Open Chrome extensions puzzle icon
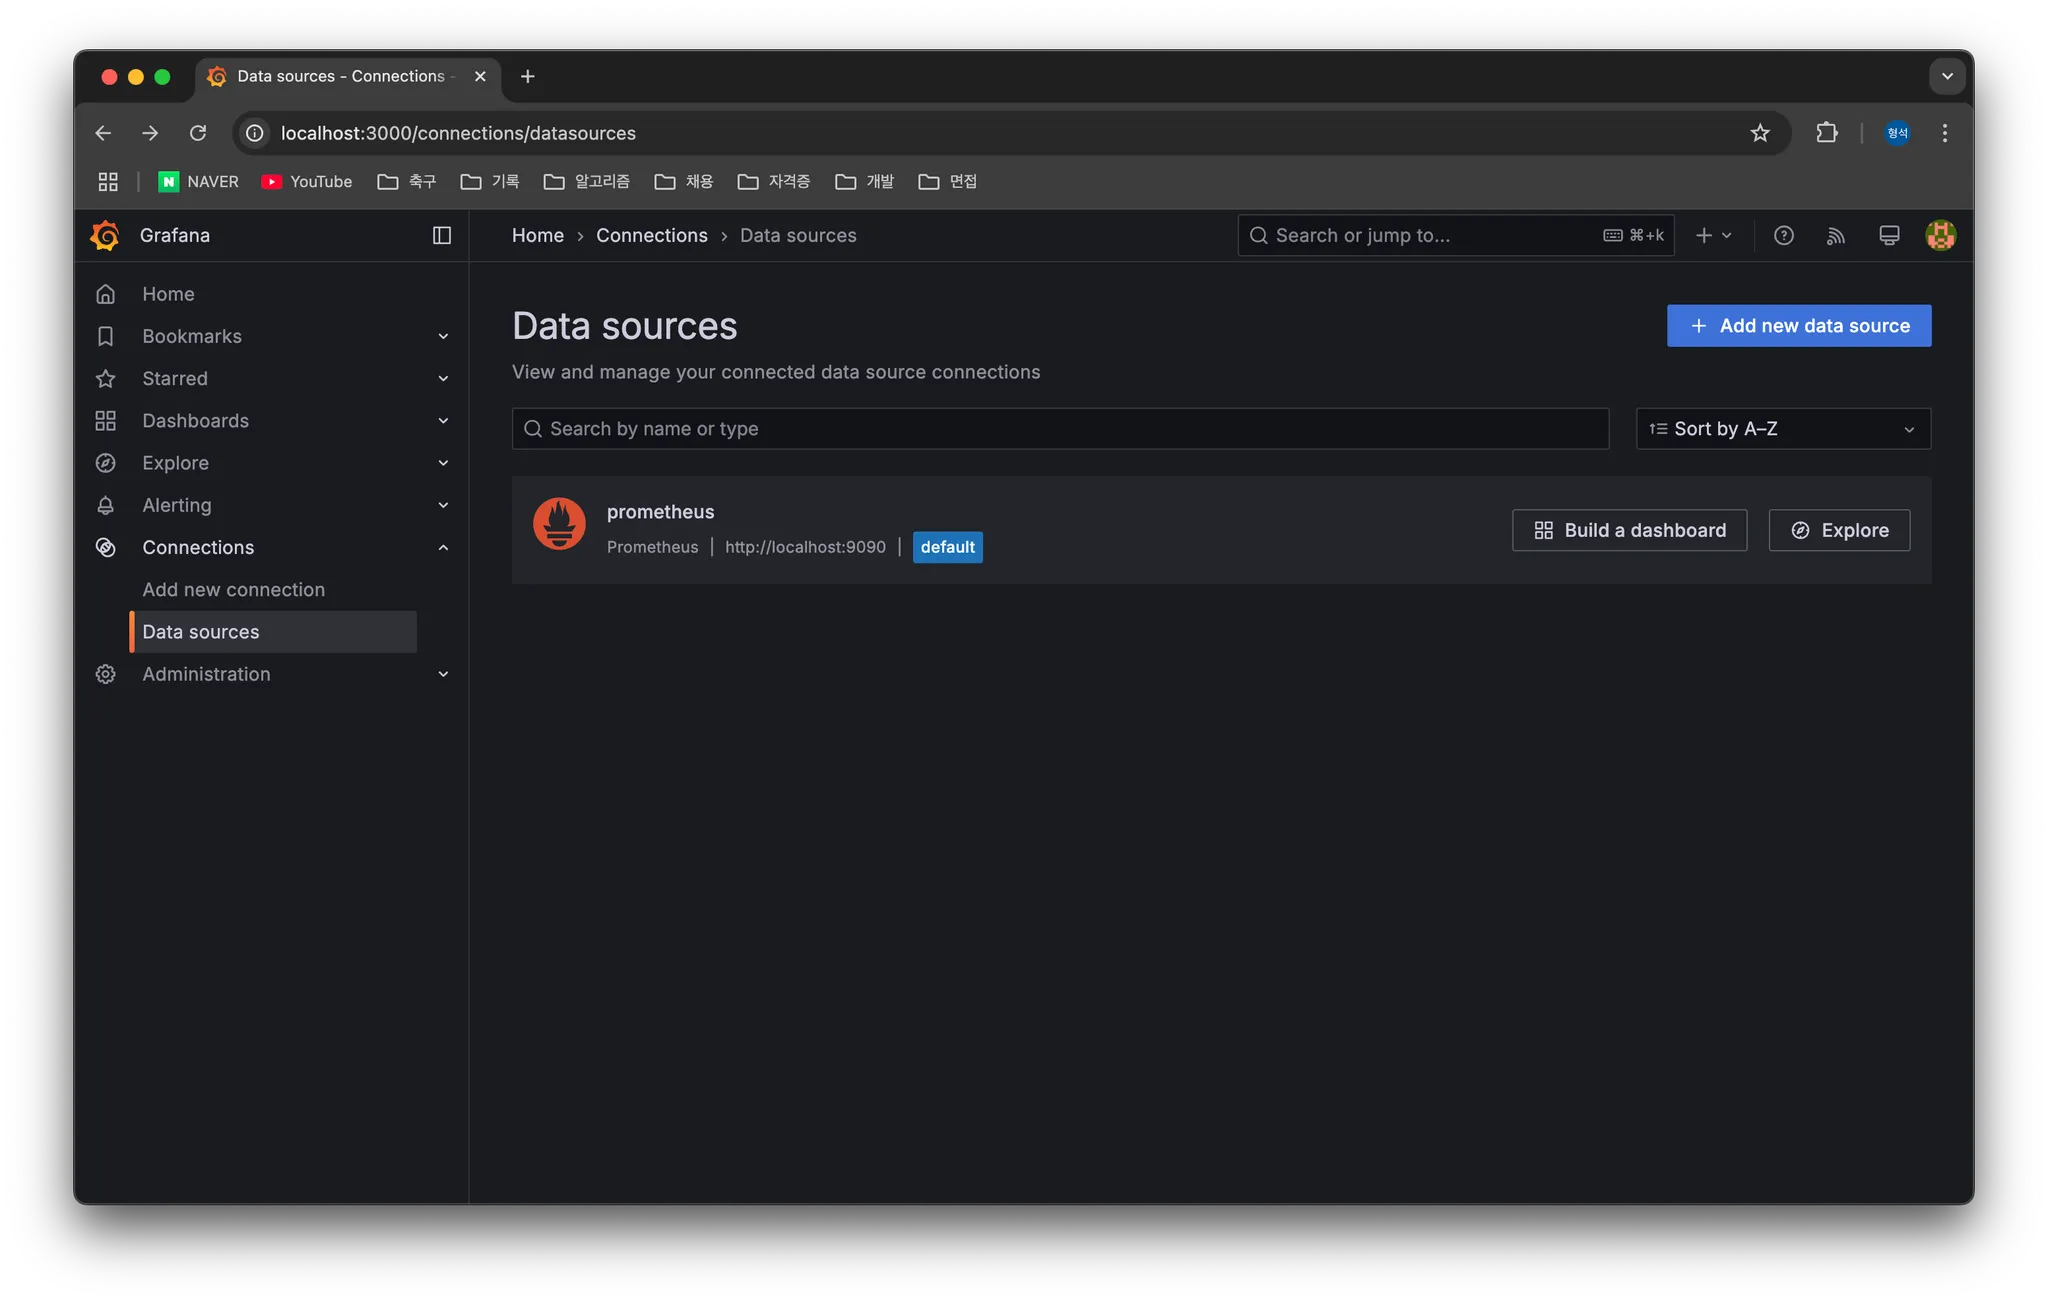2048x1302 pixels. pyautogui.click(x=1826, y=133)
